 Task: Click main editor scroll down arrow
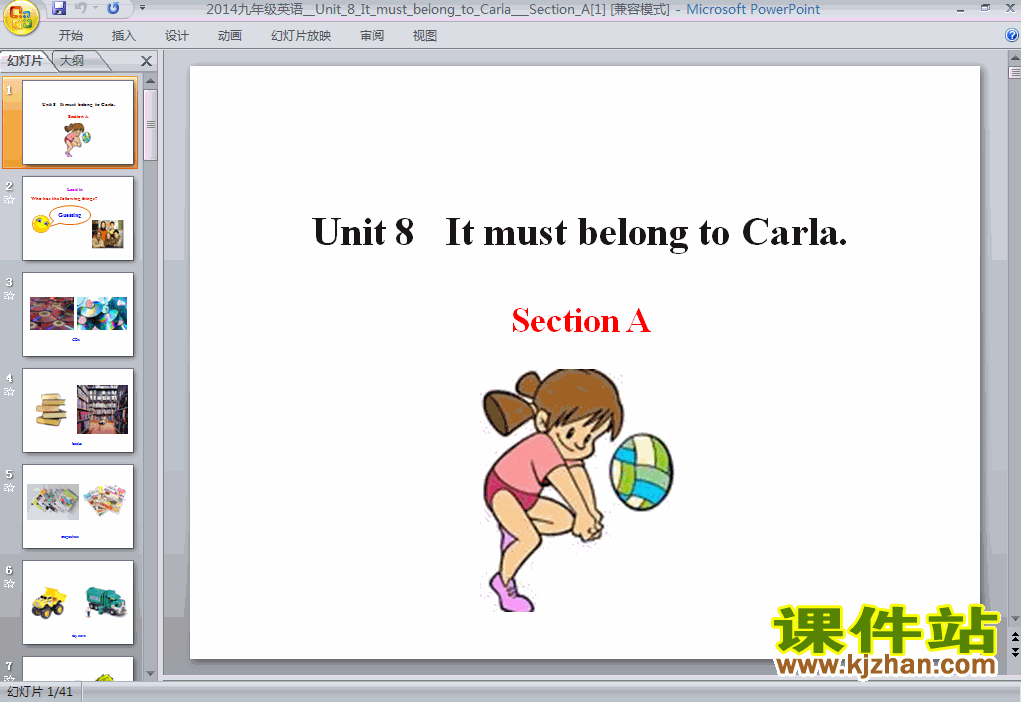coord(1015,619)
